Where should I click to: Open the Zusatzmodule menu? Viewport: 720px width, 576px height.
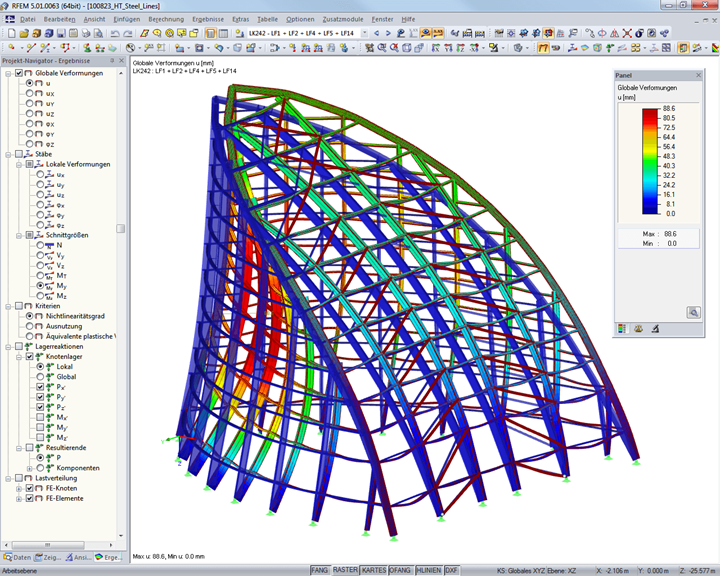tap(343, 19)
